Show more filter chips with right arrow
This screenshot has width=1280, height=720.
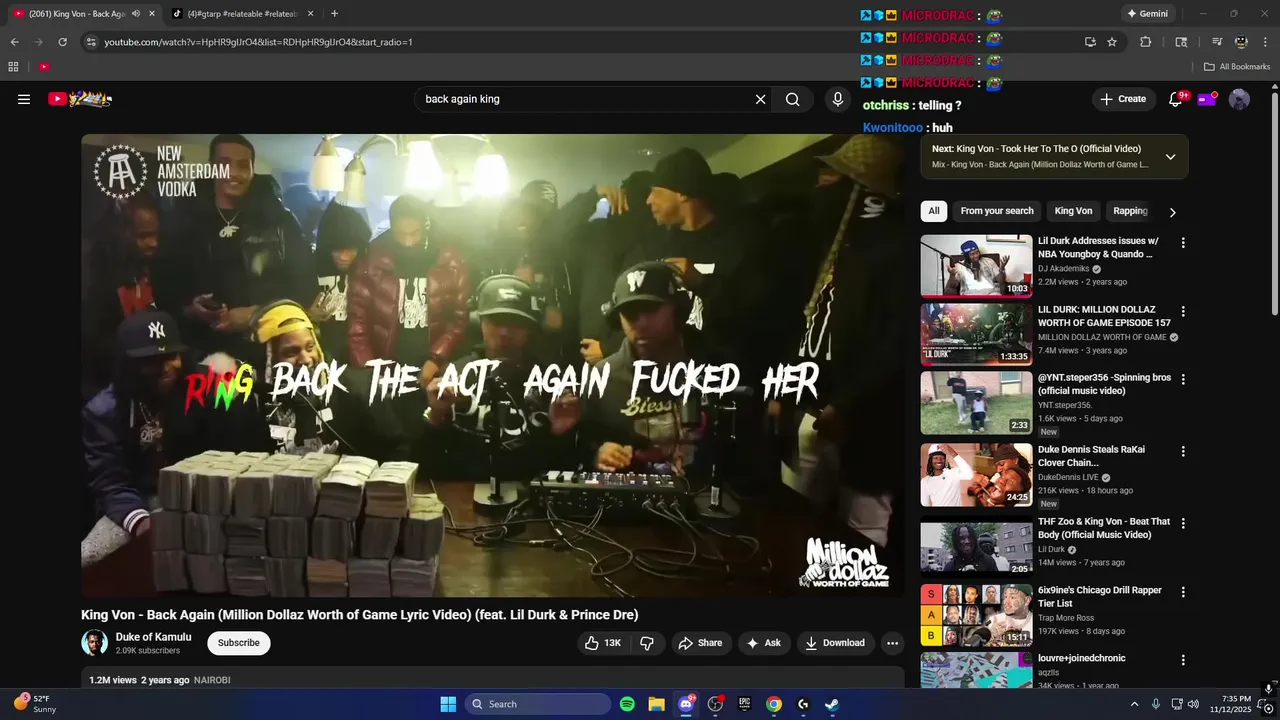(1173, 212)
